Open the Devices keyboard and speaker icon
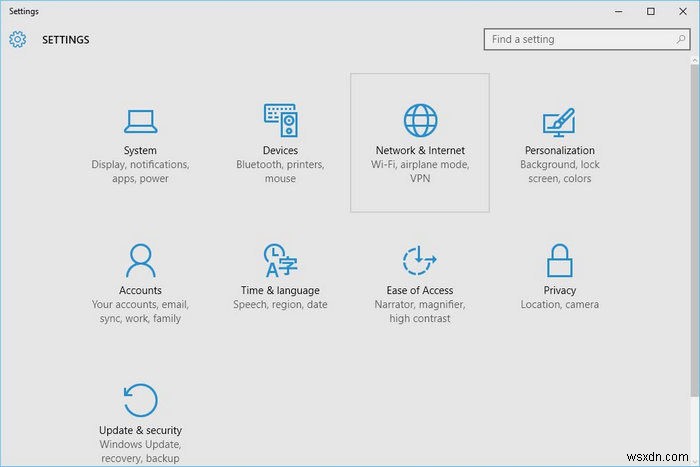Image resolution: width=700 pixels, height=467 pixels. coord(280,120)
